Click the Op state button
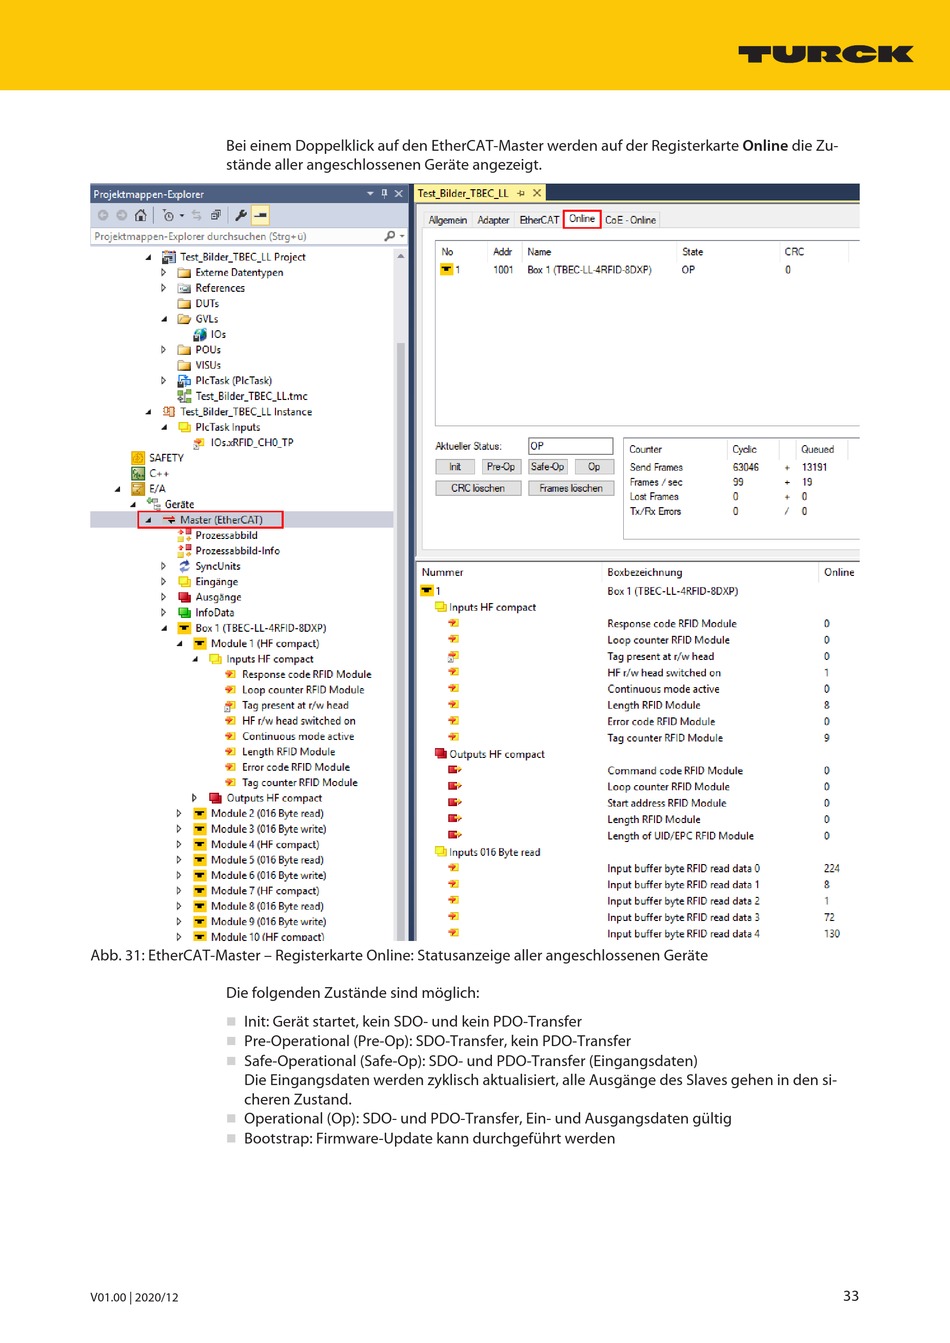 pyautogui.click(x=594, y=467)
